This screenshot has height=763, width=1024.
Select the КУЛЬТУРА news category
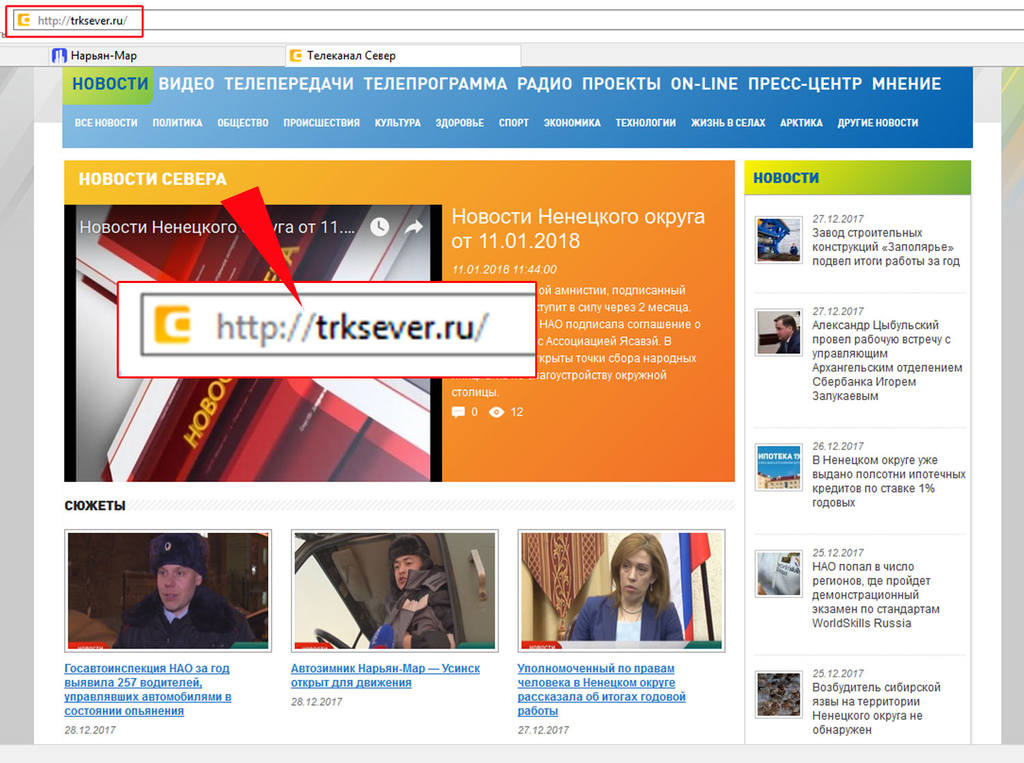398,123
